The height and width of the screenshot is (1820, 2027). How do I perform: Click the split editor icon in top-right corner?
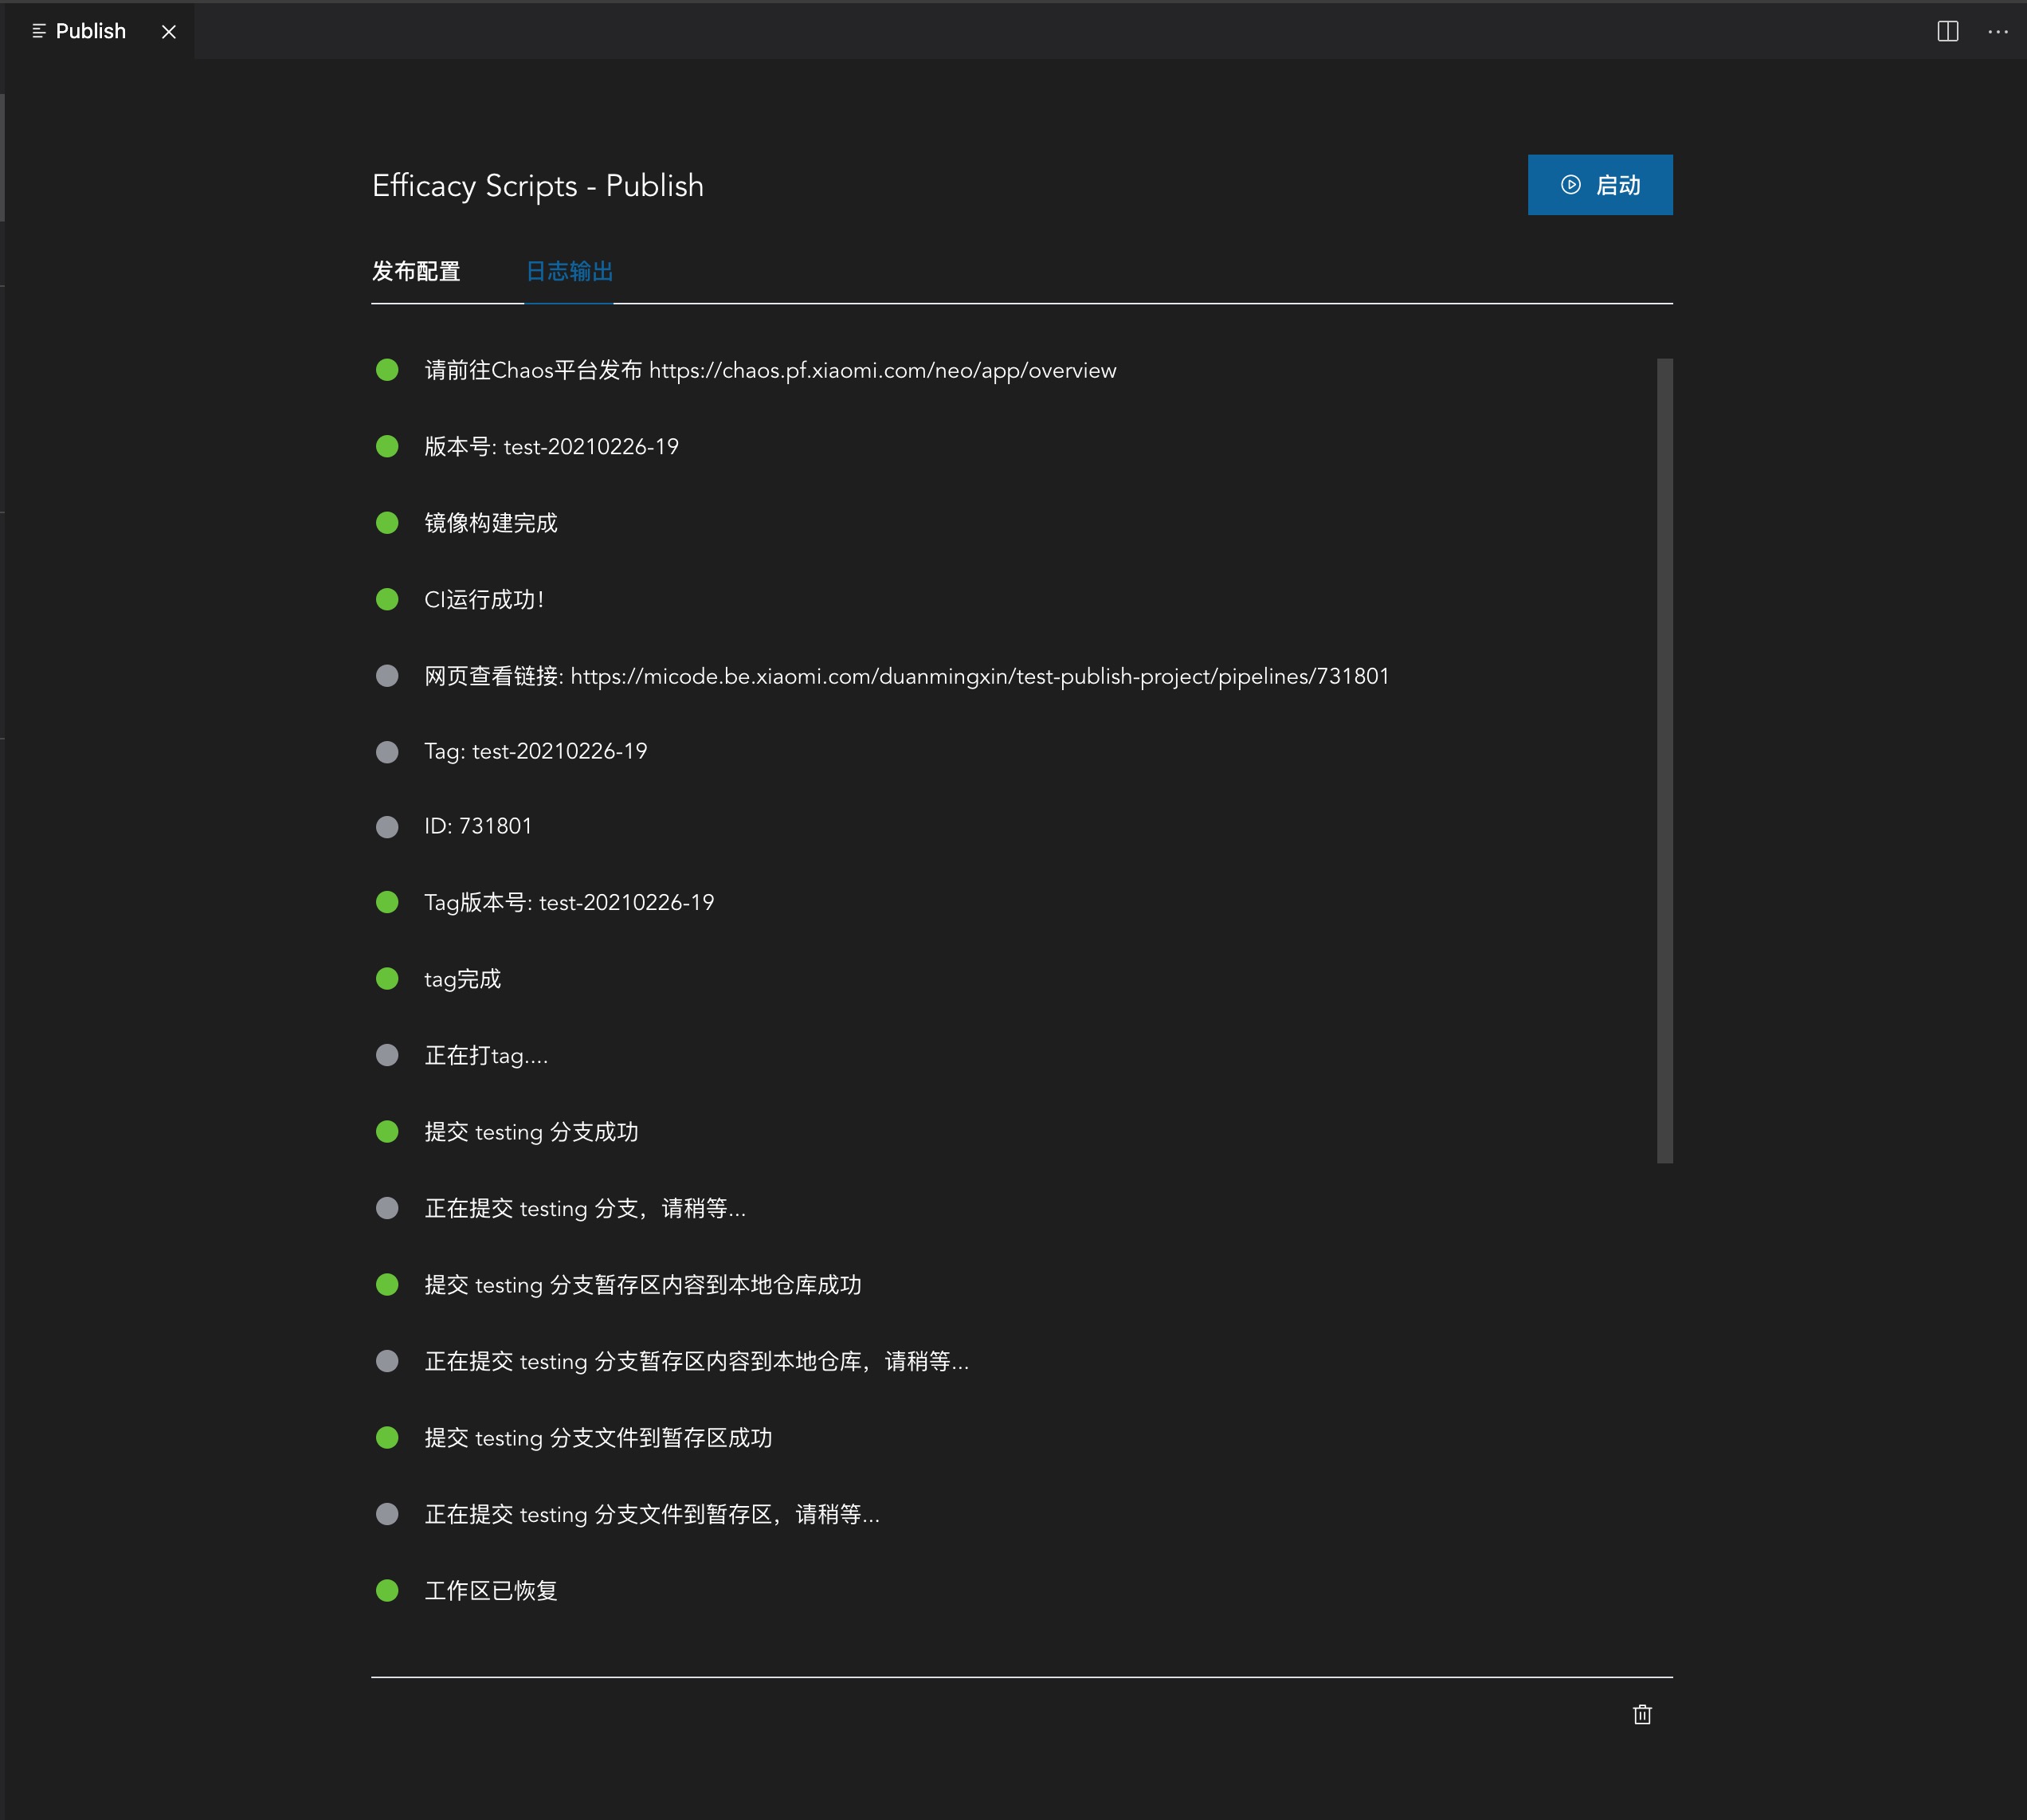click(1947, 31)
